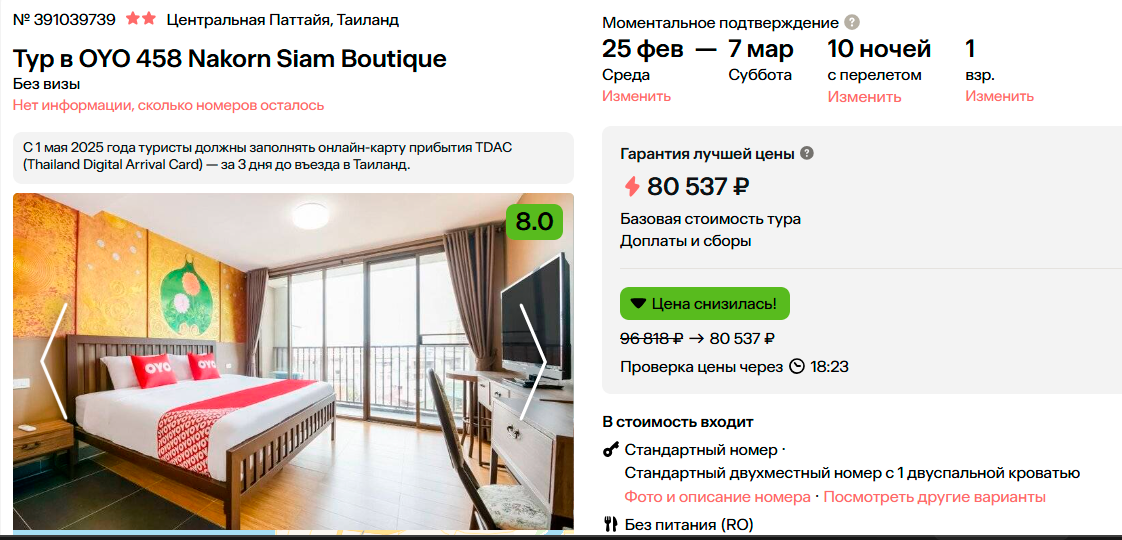Screen dimensions: 1122x540
Task: Open Фото и описание номера
Action: coord(717,497)
